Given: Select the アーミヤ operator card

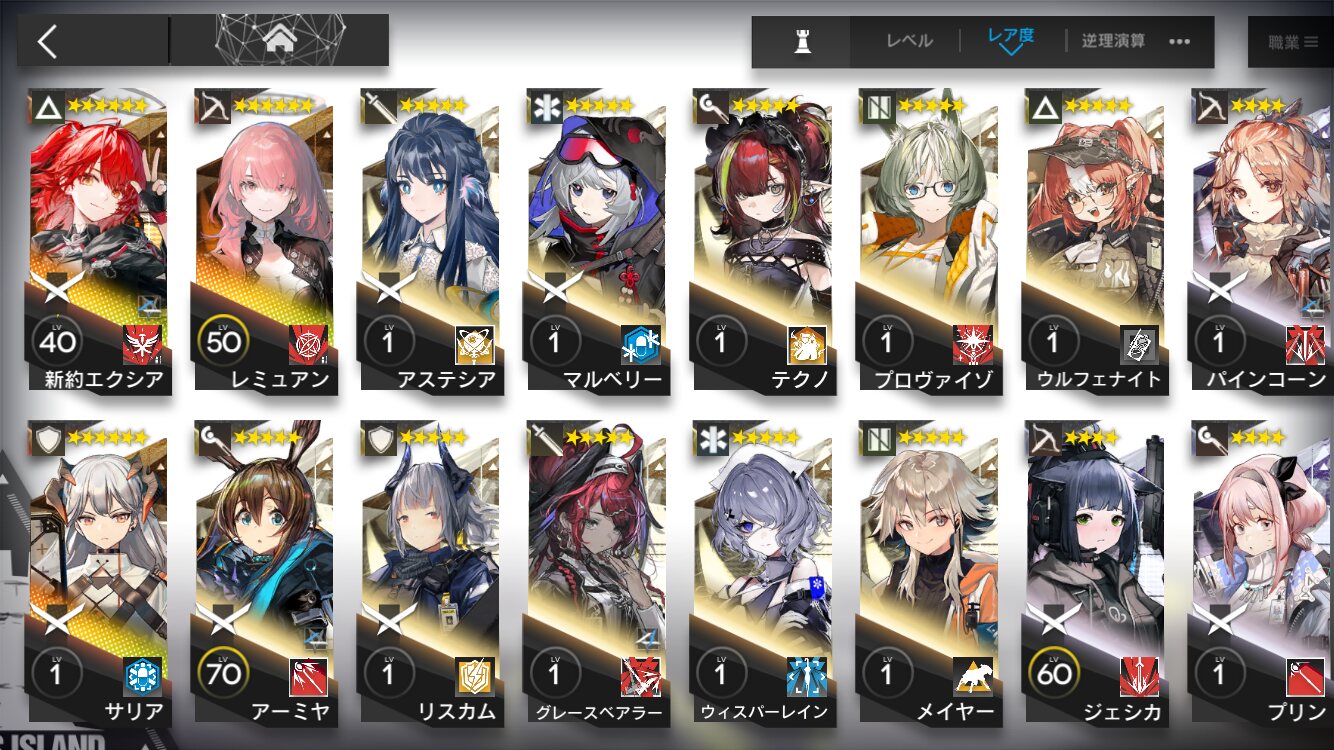Looking at the screenshot, I should [264, 575].
